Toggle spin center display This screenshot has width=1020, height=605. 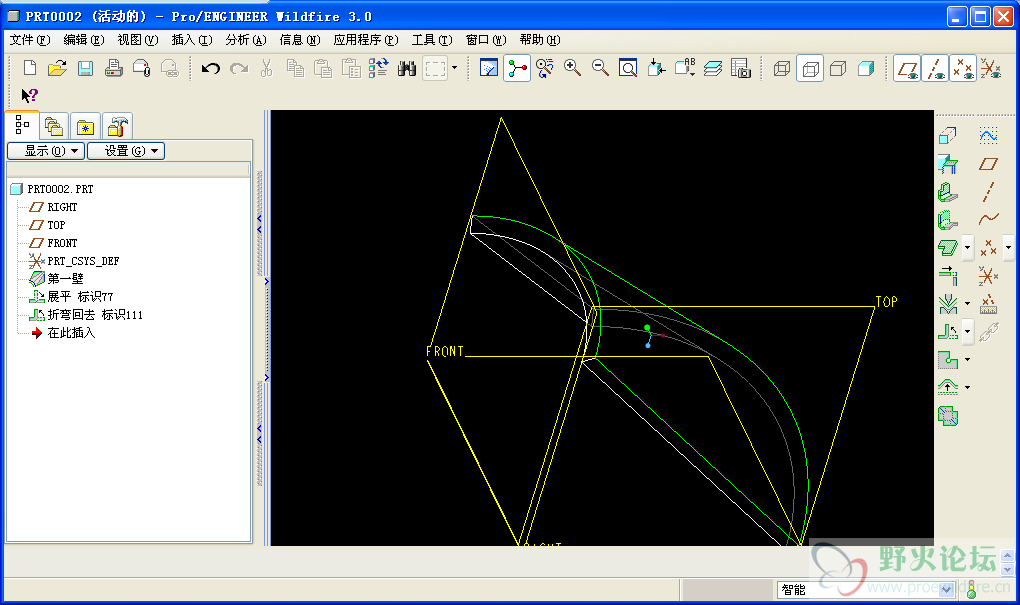517,68
